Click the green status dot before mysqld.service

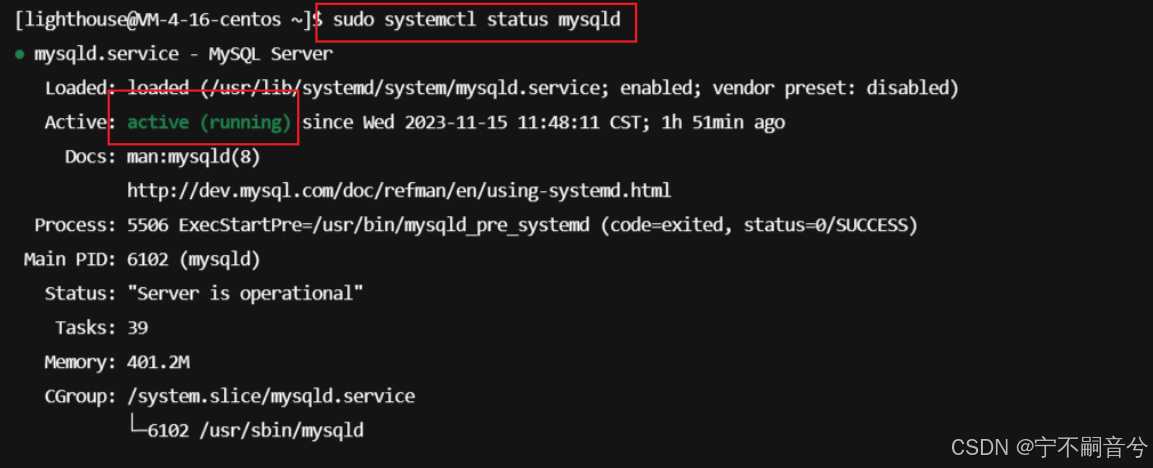19,54
